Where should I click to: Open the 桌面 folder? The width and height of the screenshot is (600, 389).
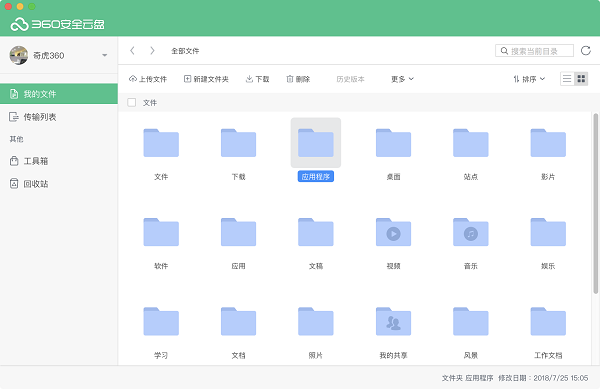coord(393,143)
